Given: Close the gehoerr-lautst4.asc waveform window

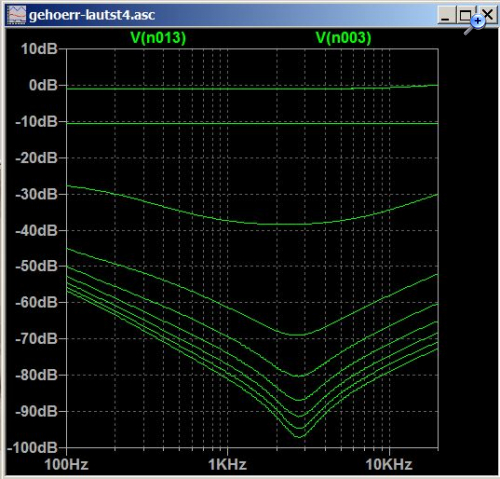Looking at the screenshot, I should 488,15.
